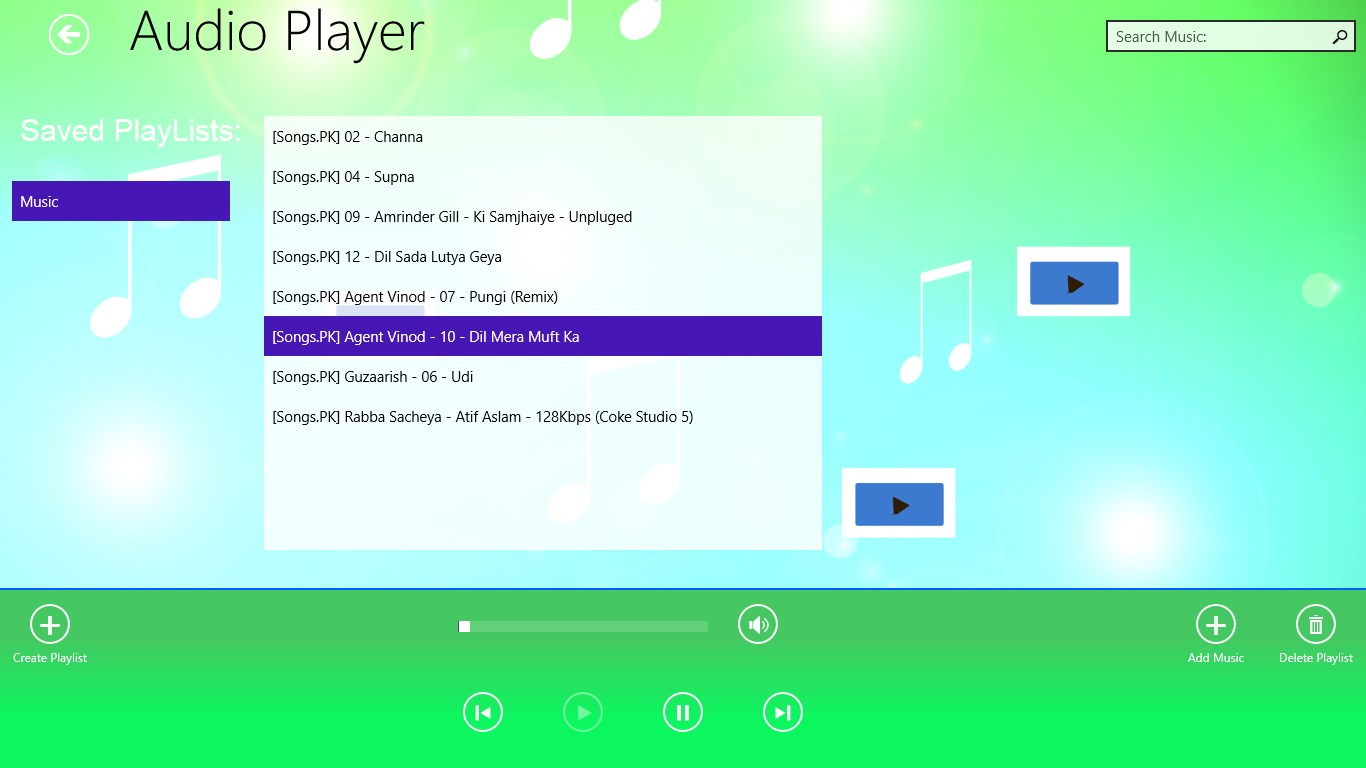Click the Add Music plus icon

pyautogui.click(x=1215, y=623)
